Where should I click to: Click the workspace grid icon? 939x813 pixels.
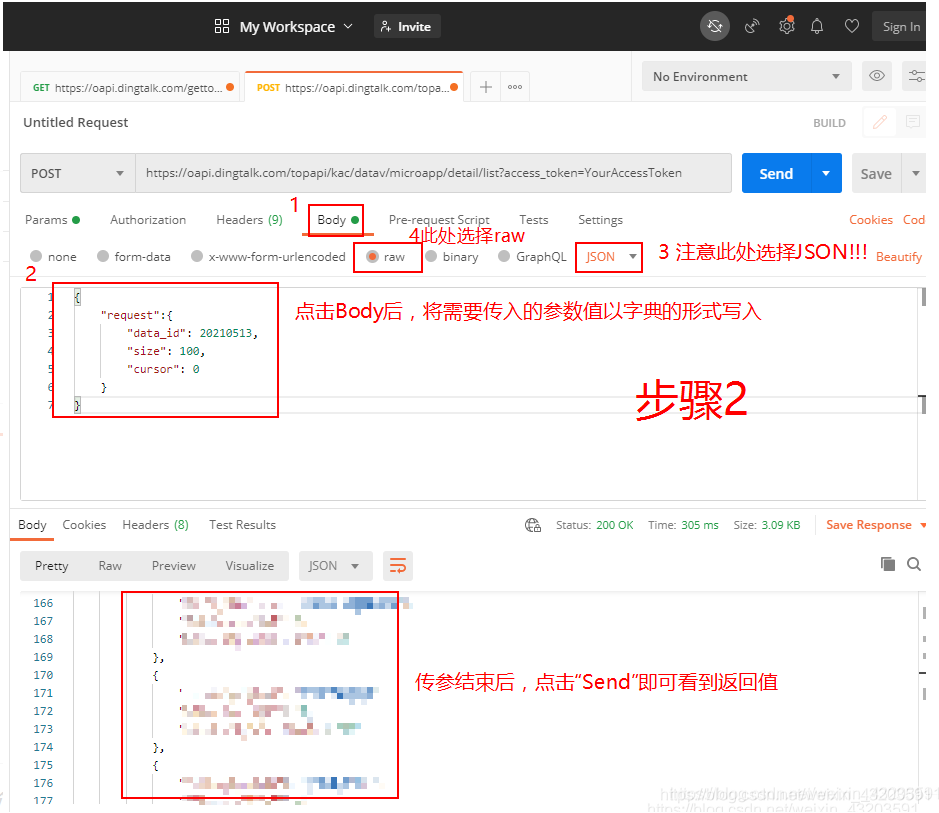pos(222,26)
